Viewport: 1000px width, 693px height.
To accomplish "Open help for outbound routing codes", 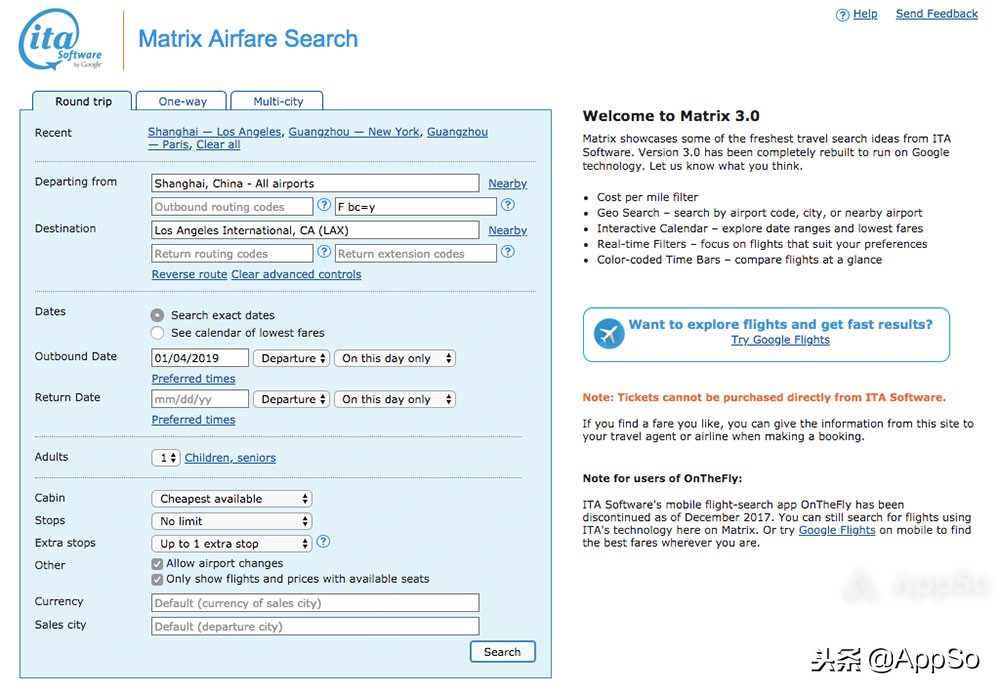I will [x=324, y=205].
